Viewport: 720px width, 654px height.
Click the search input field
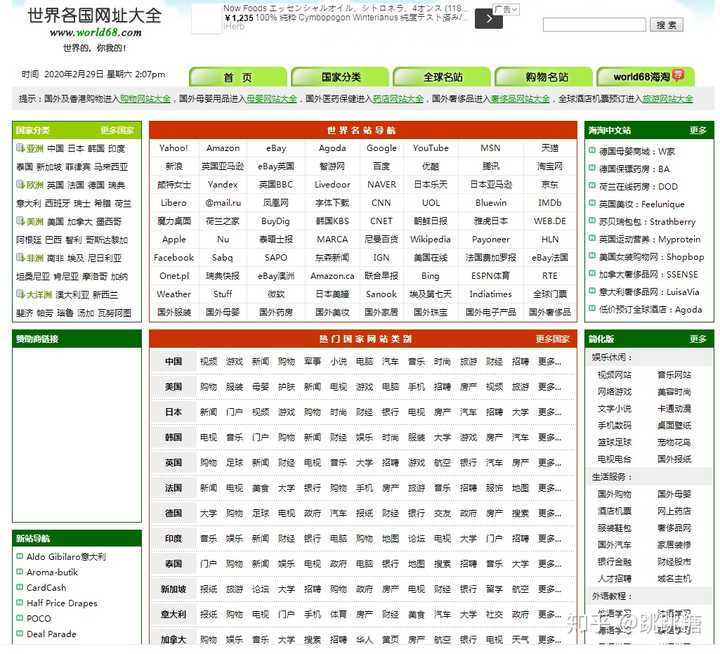[594, 25]
